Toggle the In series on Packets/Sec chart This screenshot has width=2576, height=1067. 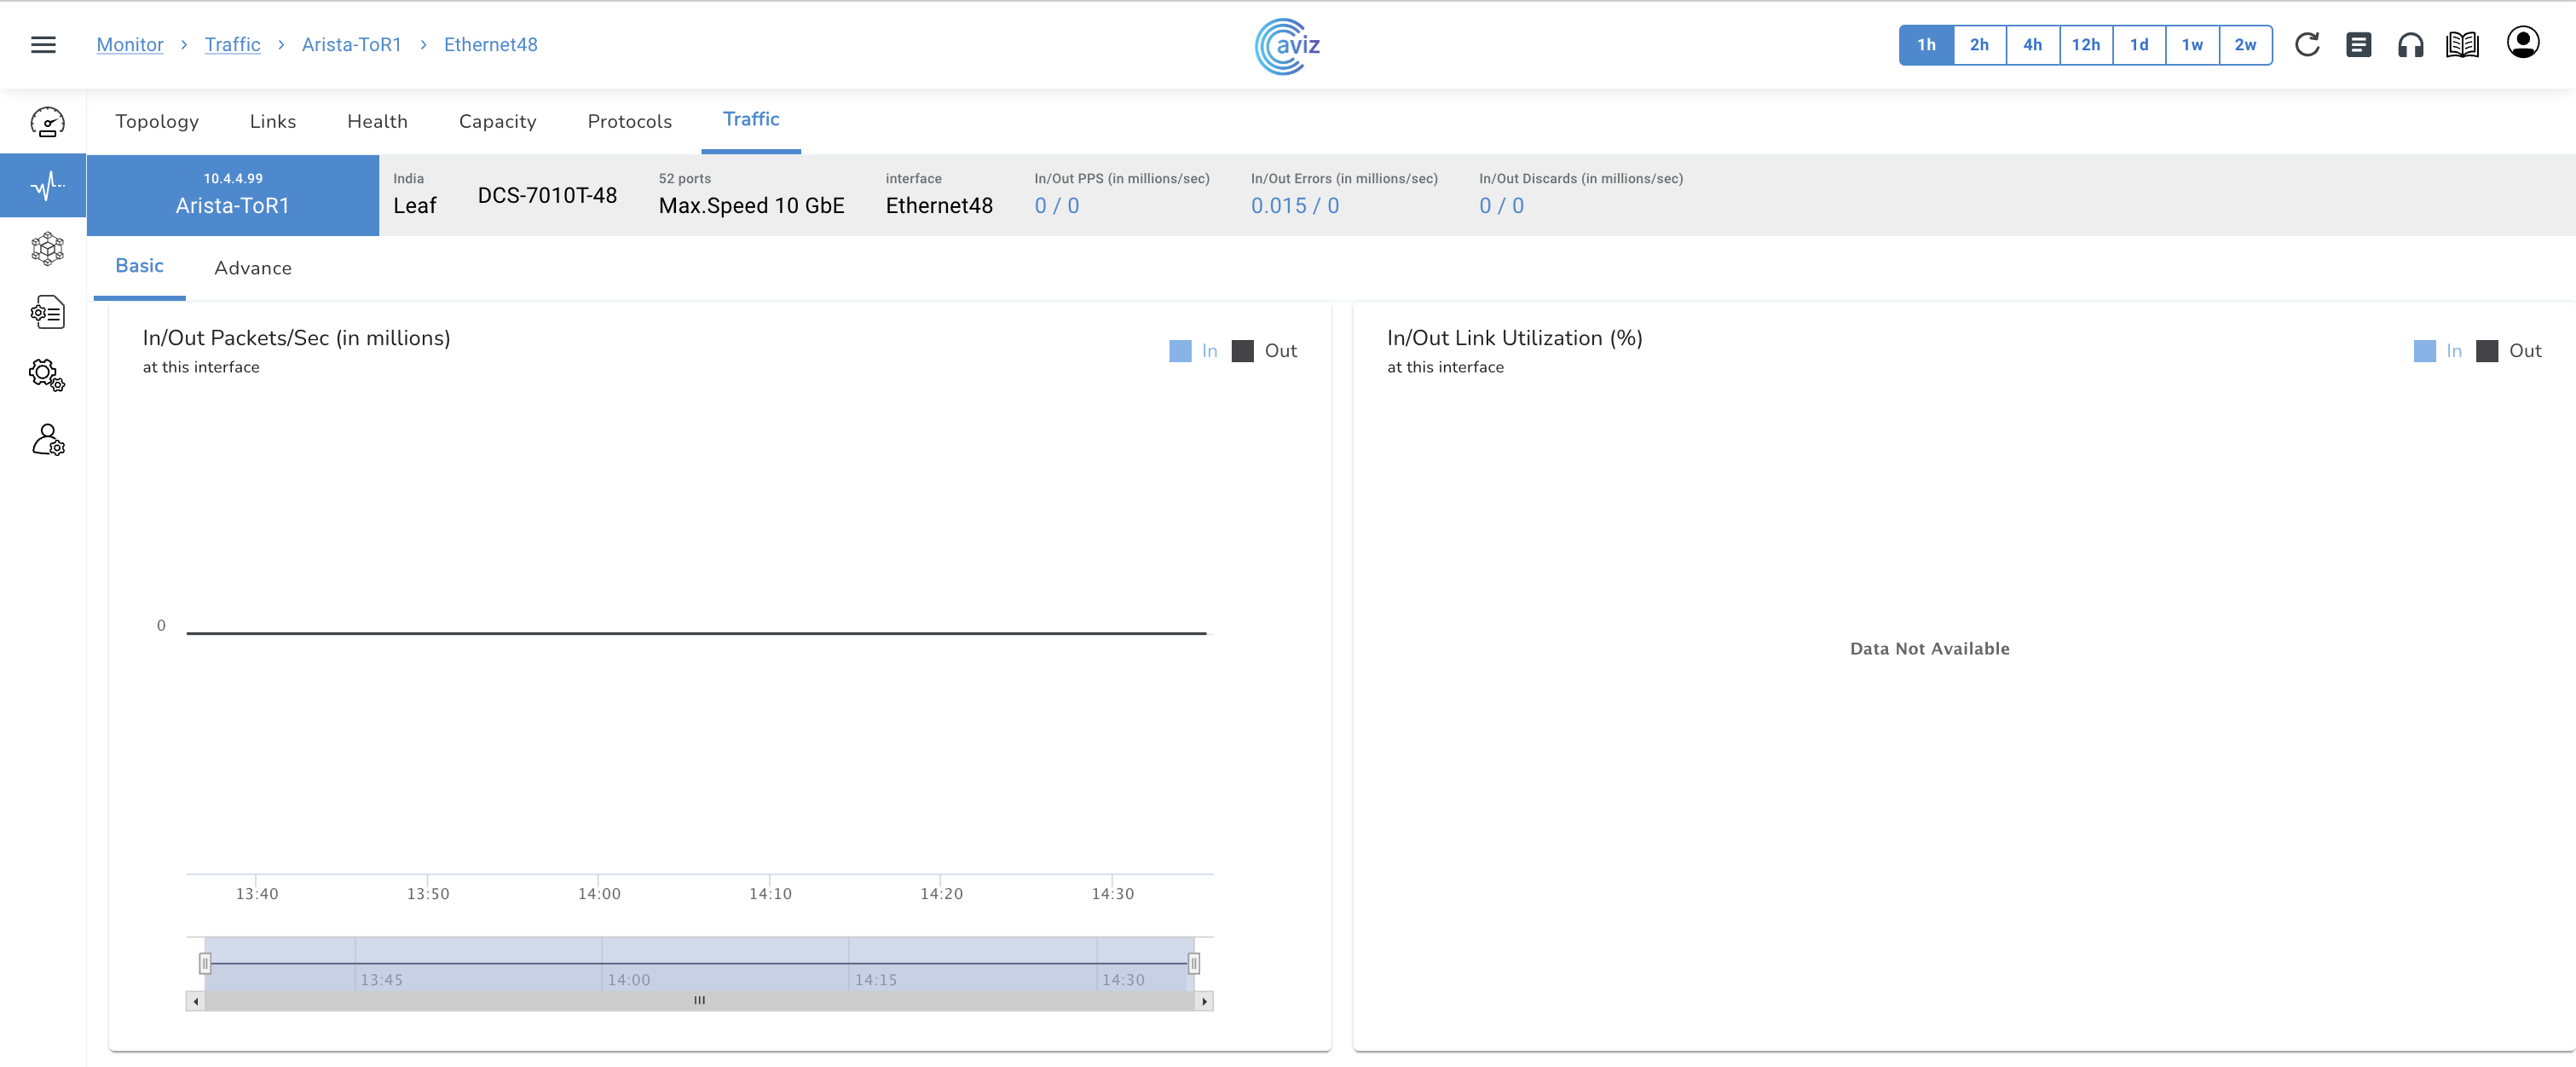[x=1193, y=351]
